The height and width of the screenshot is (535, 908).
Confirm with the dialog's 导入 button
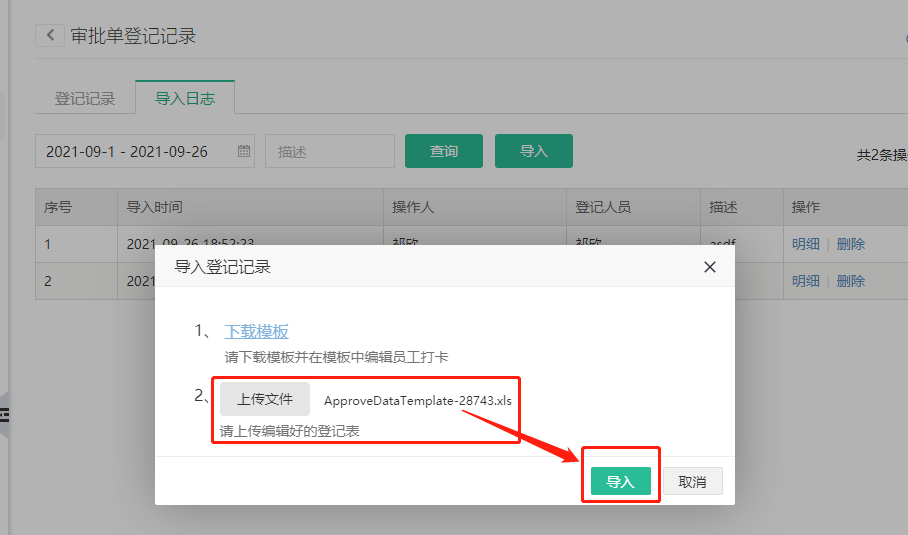pos(621,481)
